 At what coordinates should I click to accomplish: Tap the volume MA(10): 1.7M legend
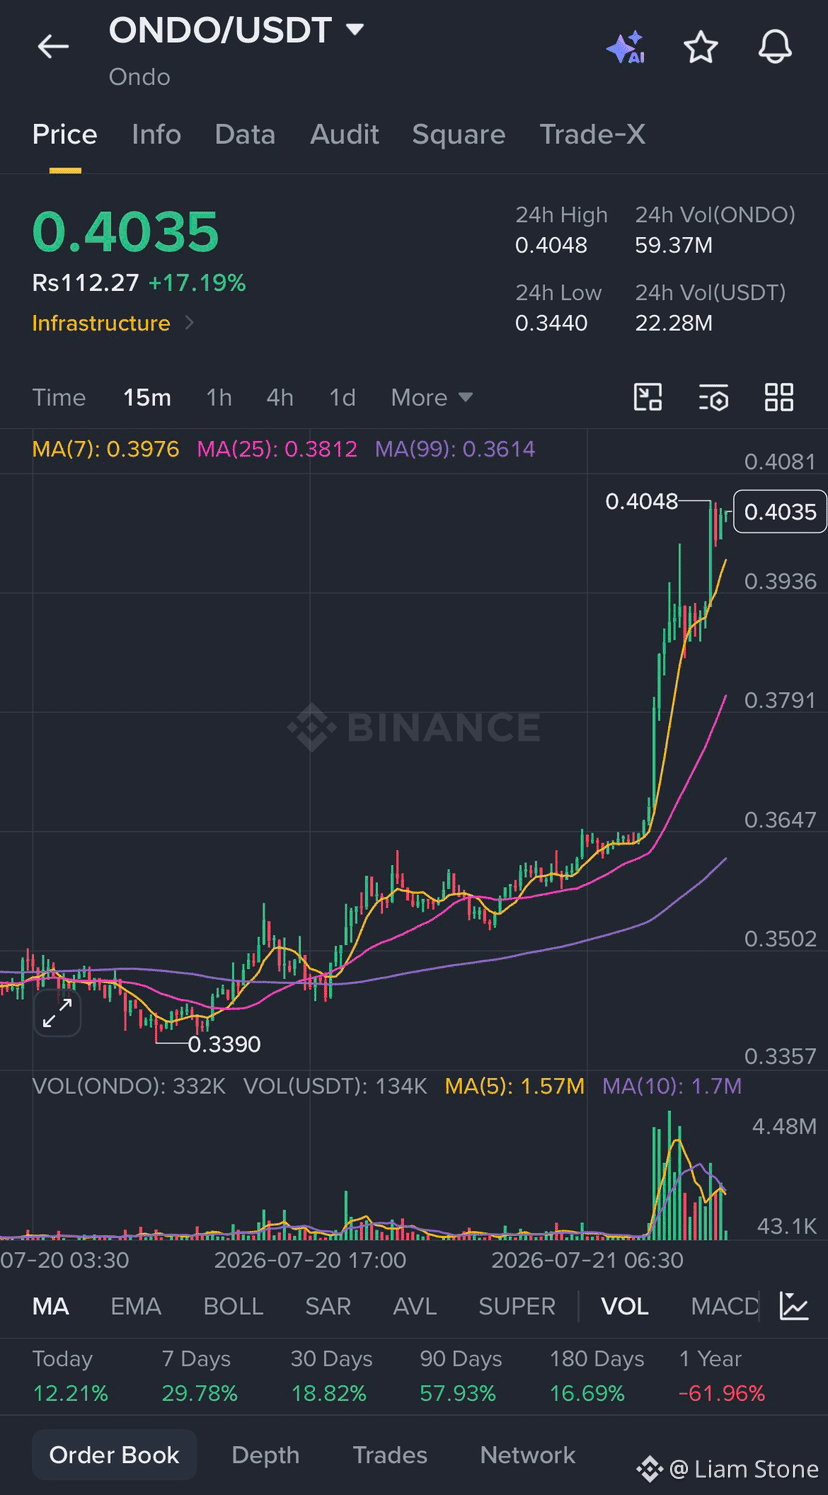[672, 1086]
